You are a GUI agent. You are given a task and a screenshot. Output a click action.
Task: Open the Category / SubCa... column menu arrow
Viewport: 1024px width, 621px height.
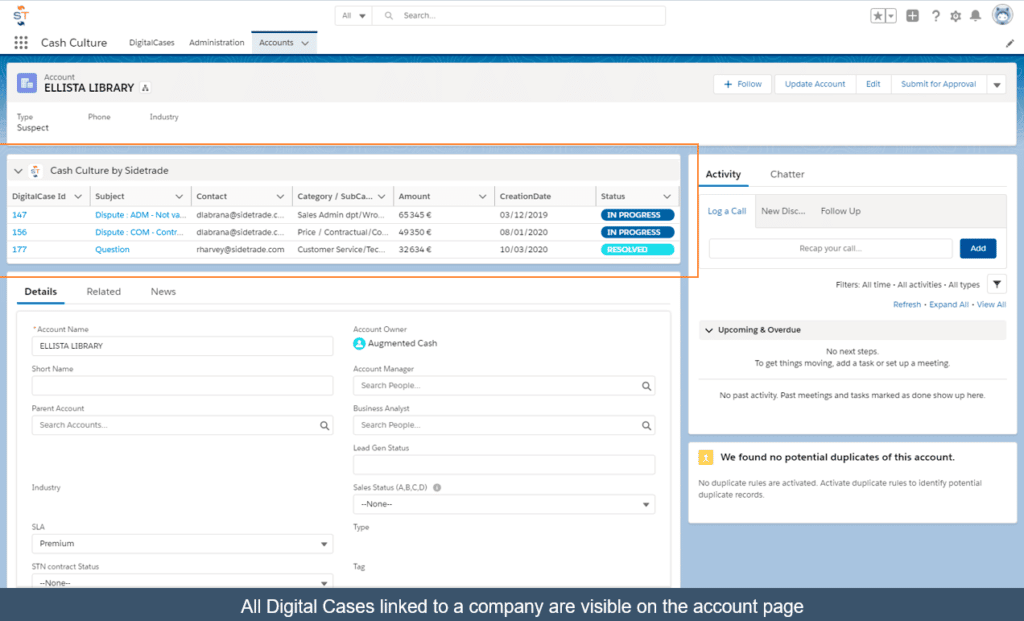click(x=381, y=197)
